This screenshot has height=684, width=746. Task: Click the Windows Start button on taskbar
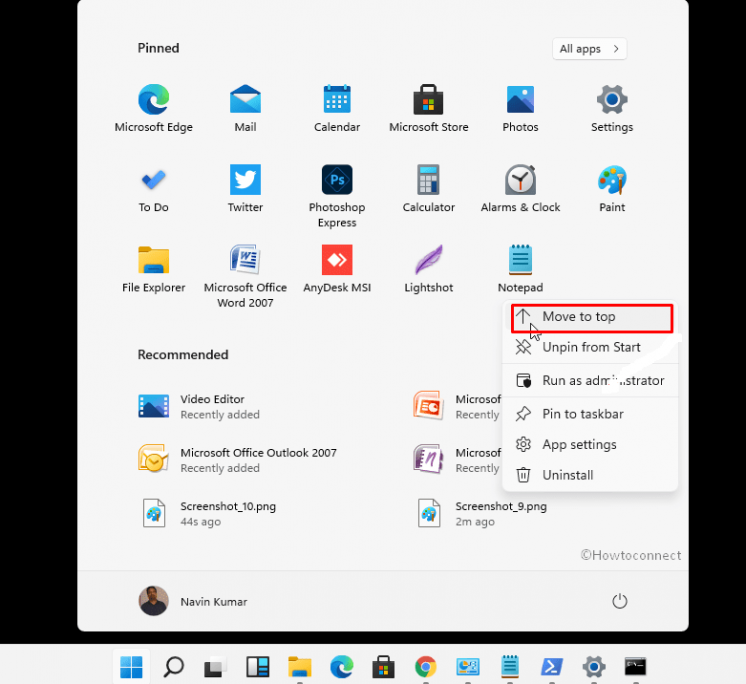coord(131,666)
